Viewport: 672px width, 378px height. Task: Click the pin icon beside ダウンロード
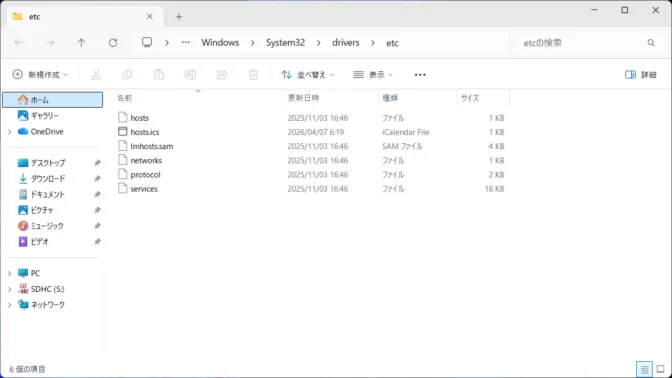[x=97, y=178]
